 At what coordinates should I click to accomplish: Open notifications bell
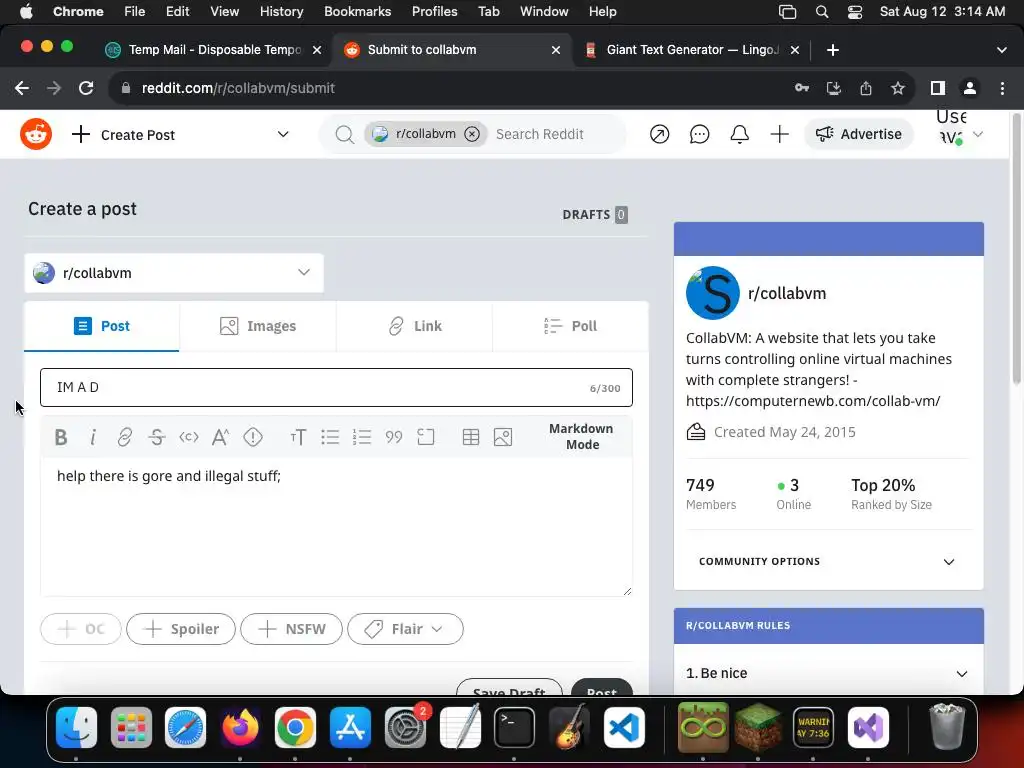[x=739, y=135]
